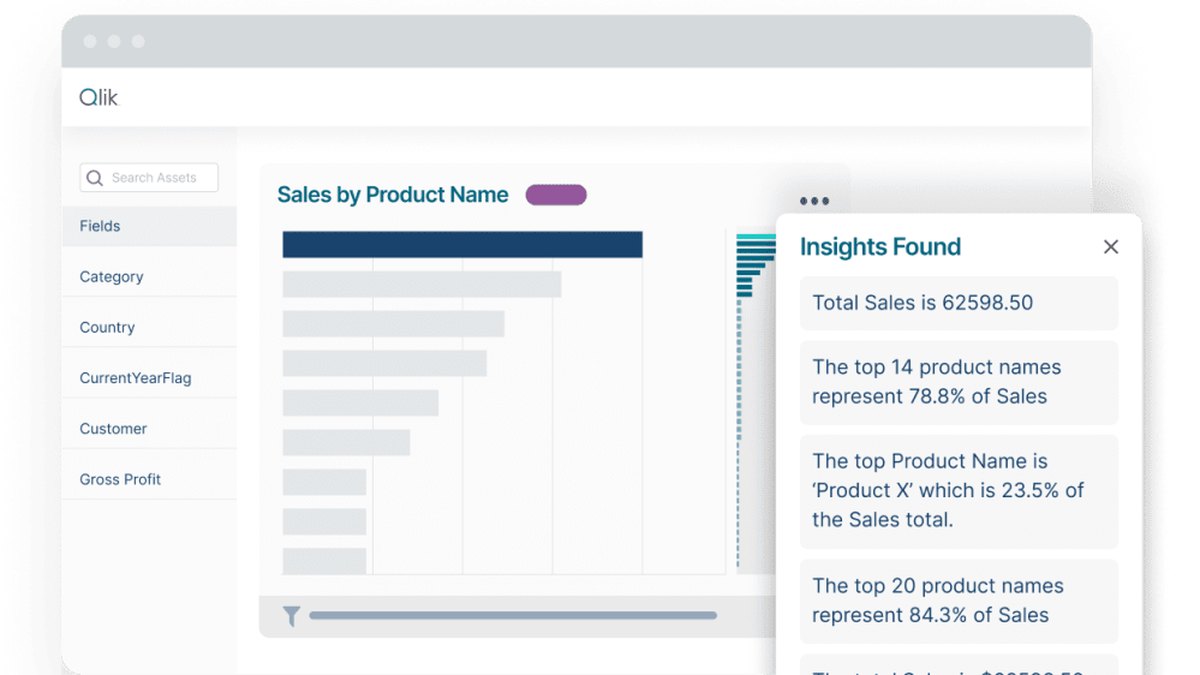Click the filter funnel icon
This screenshot has height=675, width=1200.
291,616
